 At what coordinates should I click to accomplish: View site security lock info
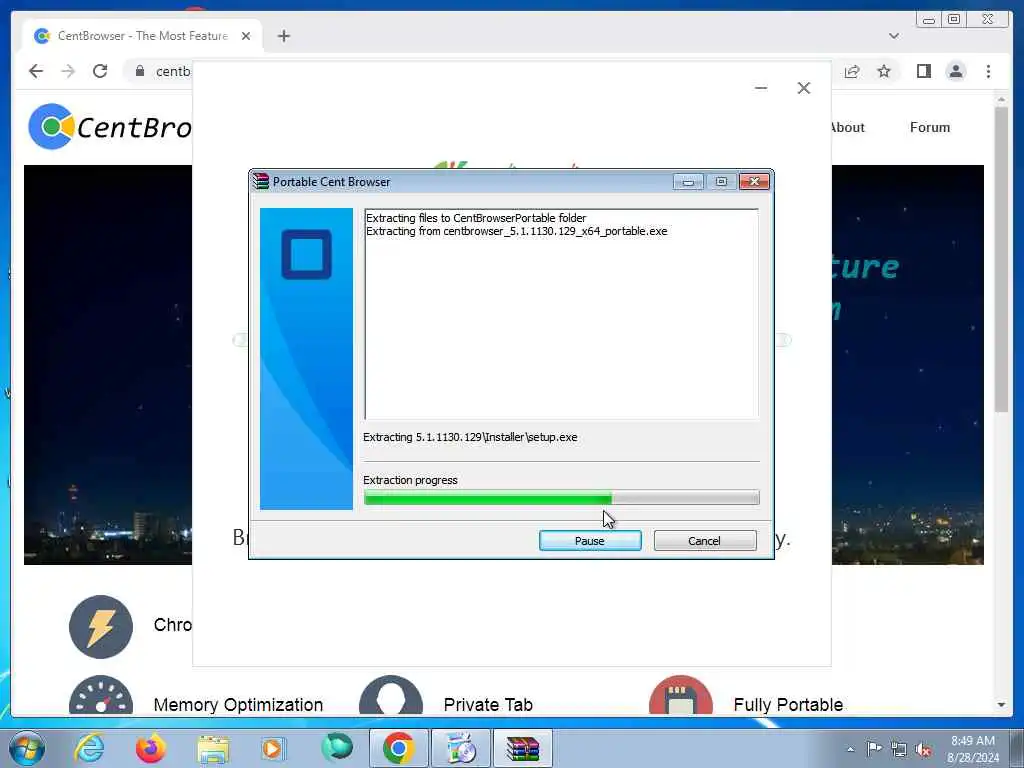(x=140, y=71)
